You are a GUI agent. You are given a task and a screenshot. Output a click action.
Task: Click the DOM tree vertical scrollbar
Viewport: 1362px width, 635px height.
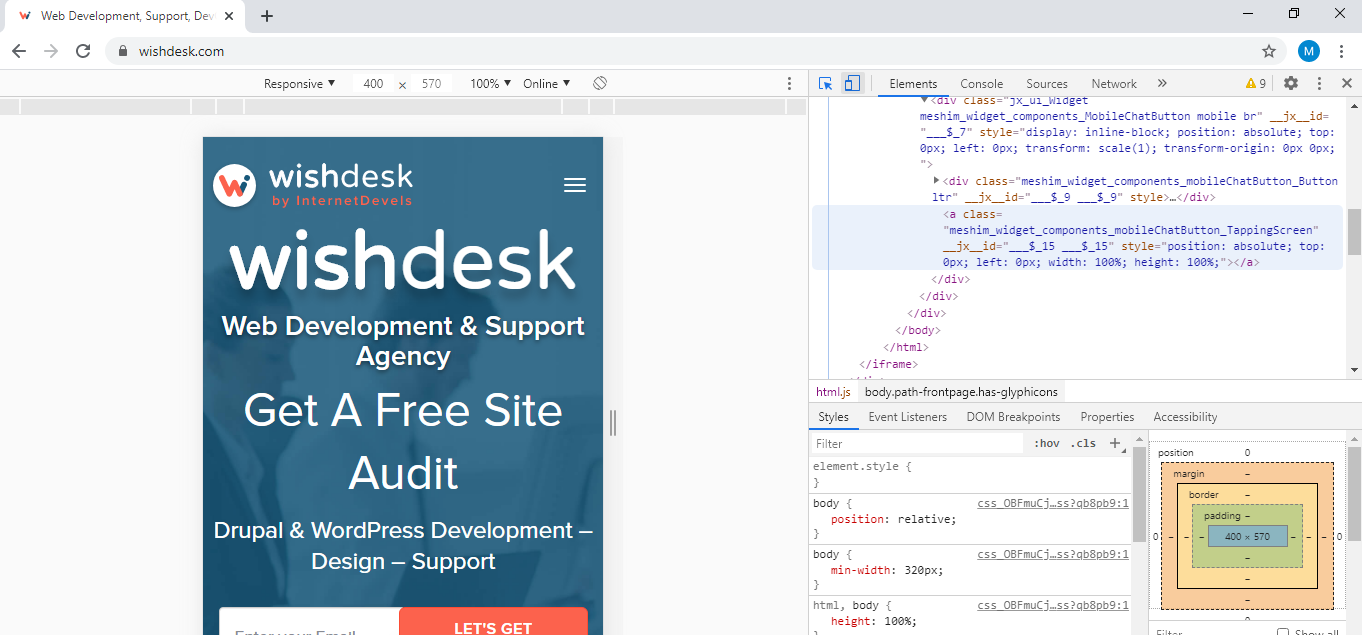click(x=1354, y=232)
